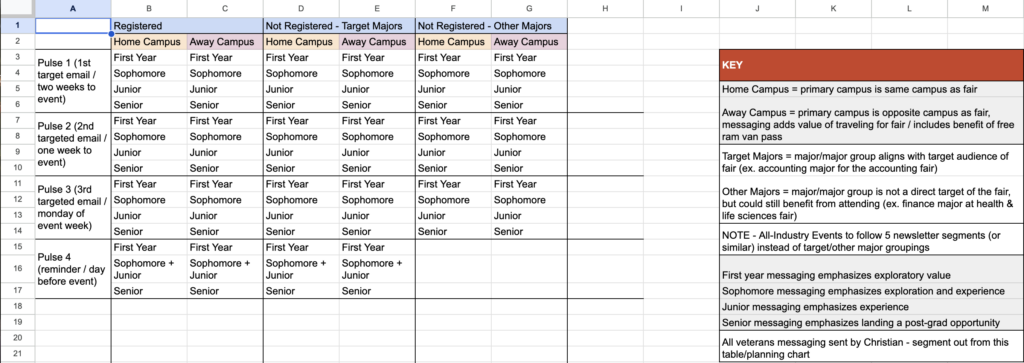
Task: Click column header H
Action: click(605, 8)
